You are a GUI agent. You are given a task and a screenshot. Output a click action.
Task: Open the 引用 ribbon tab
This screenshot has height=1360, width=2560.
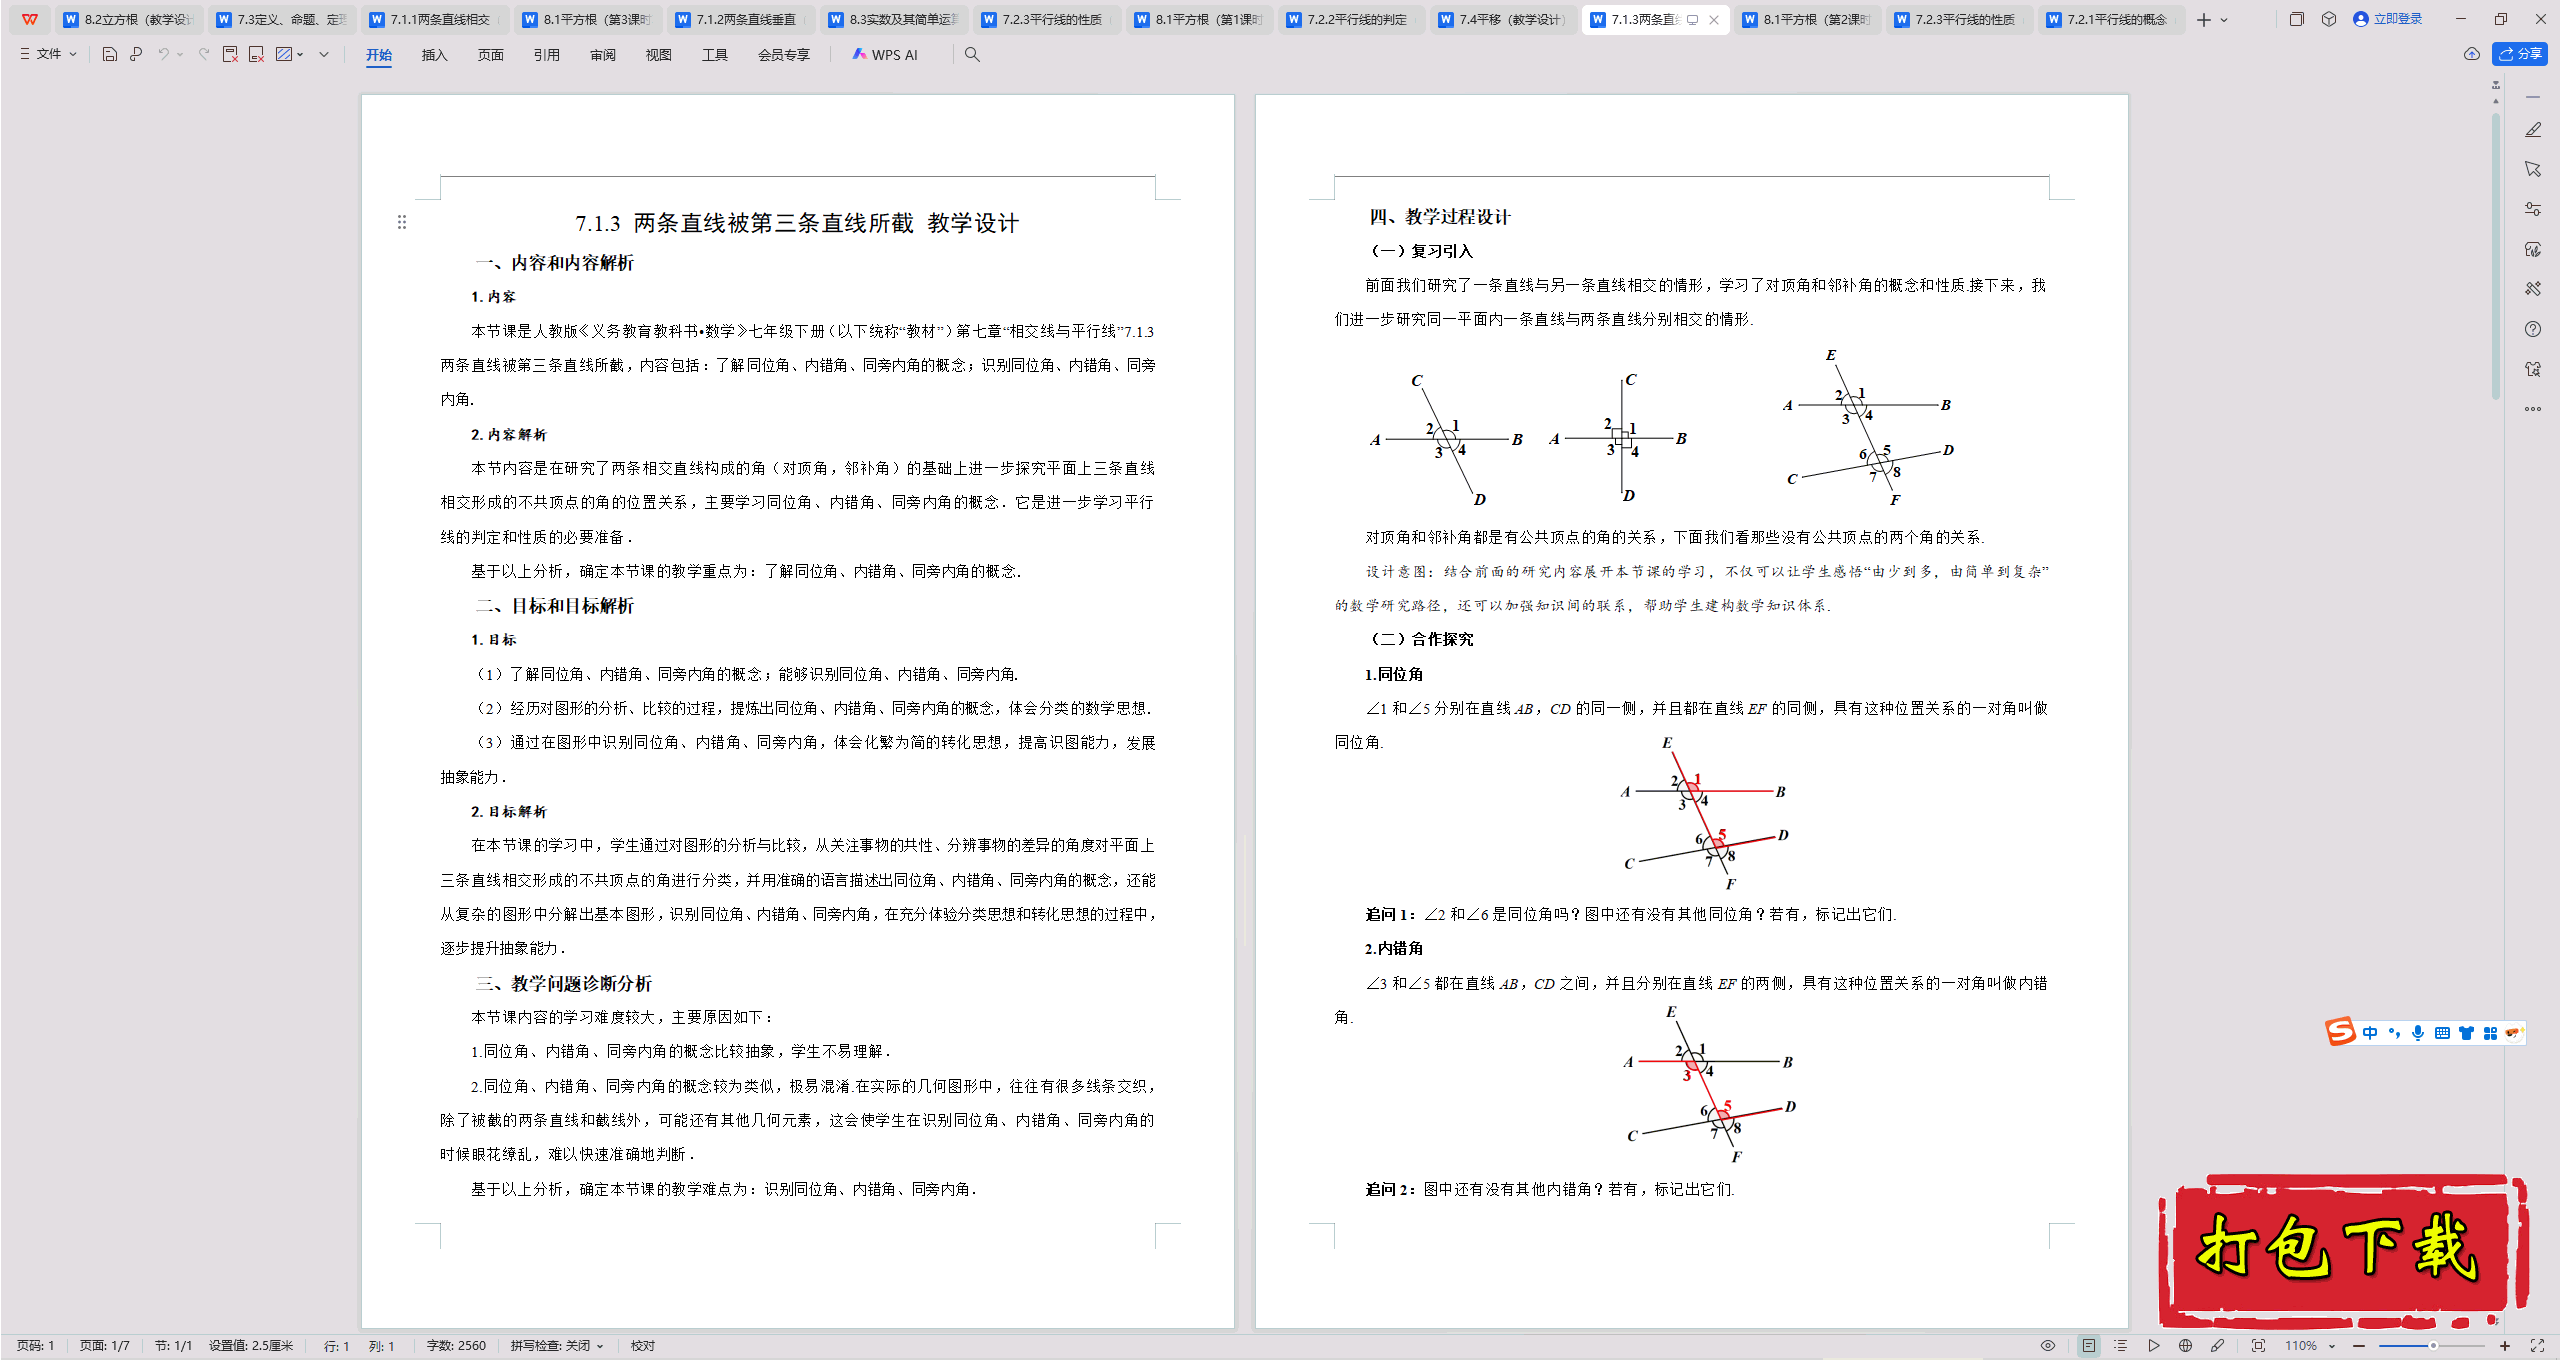[x=546, y=55]
